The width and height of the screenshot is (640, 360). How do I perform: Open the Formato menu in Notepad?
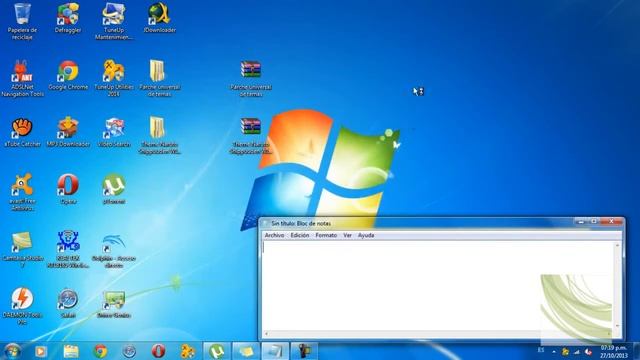click(326, 235)
